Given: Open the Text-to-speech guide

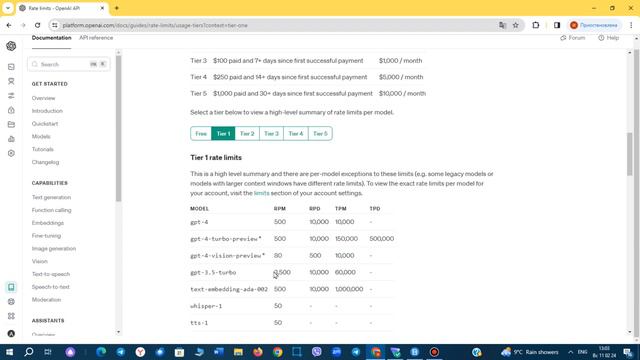Looking at the screenshot, I should point(51,274).
